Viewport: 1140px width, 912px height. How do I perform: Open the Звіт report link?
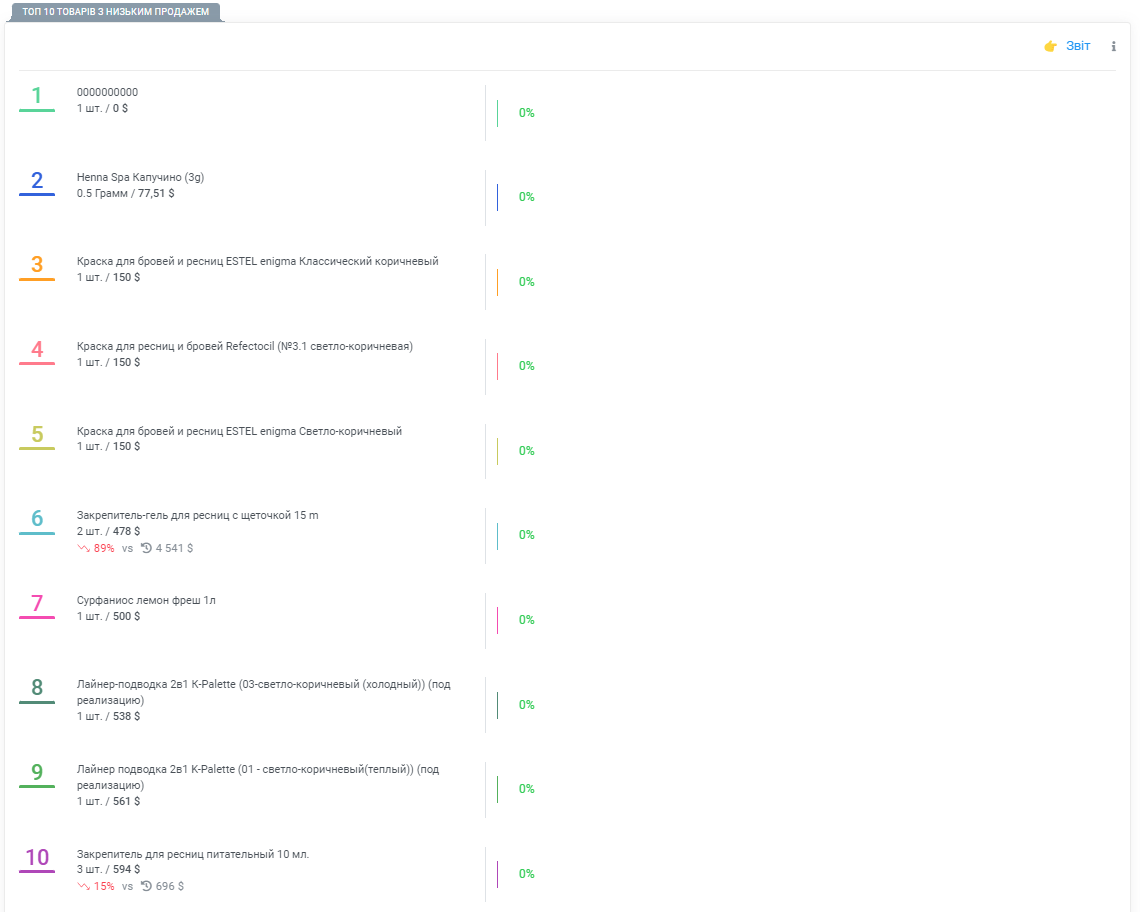pos(1077,46)
